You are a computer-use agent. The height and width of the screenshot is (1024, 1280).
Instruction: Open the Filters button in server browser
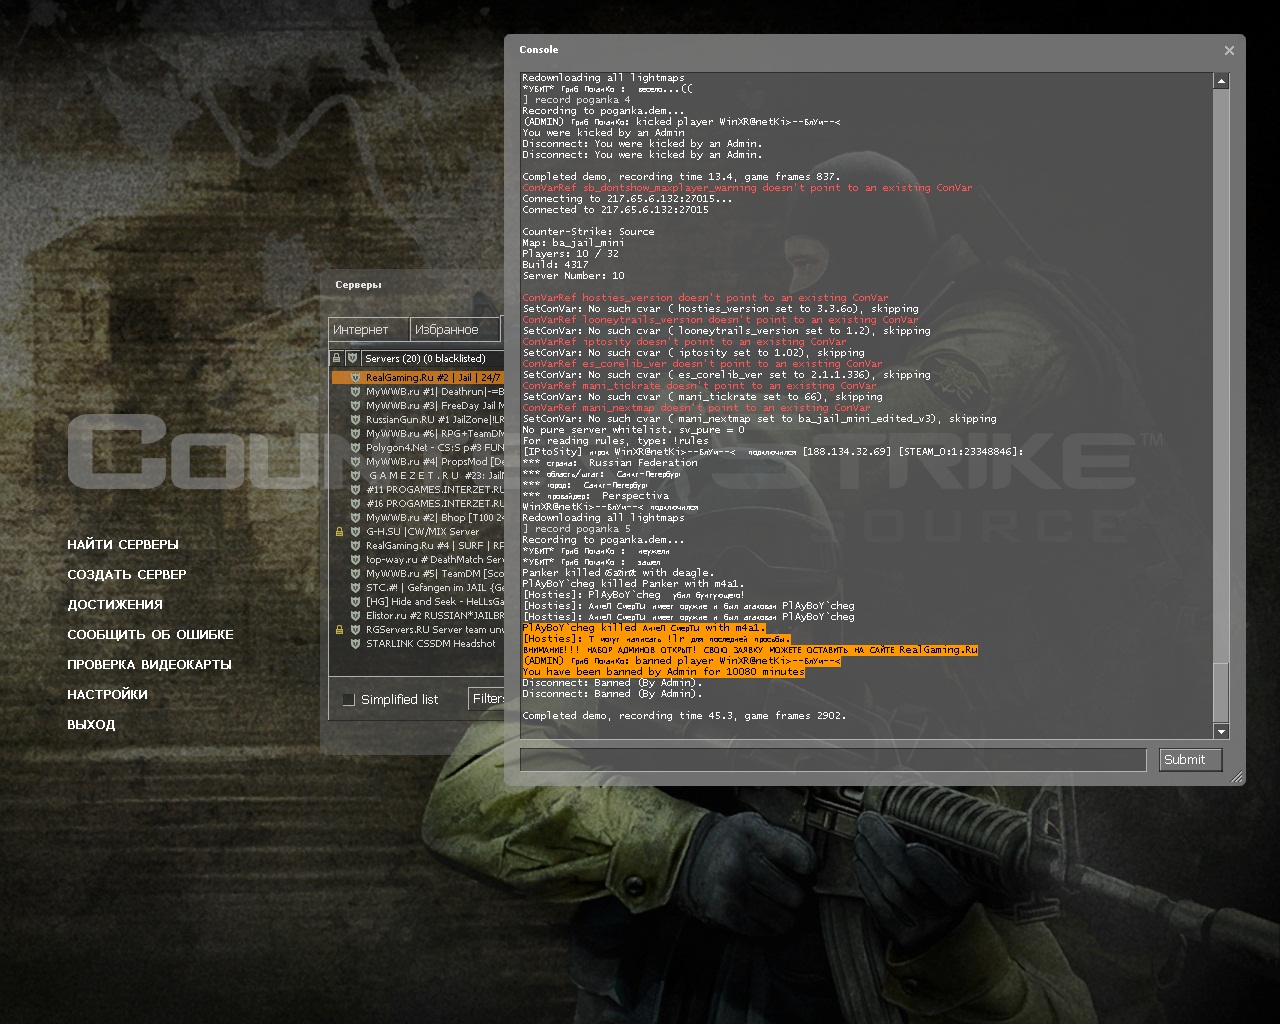click(x=486, y=699)
